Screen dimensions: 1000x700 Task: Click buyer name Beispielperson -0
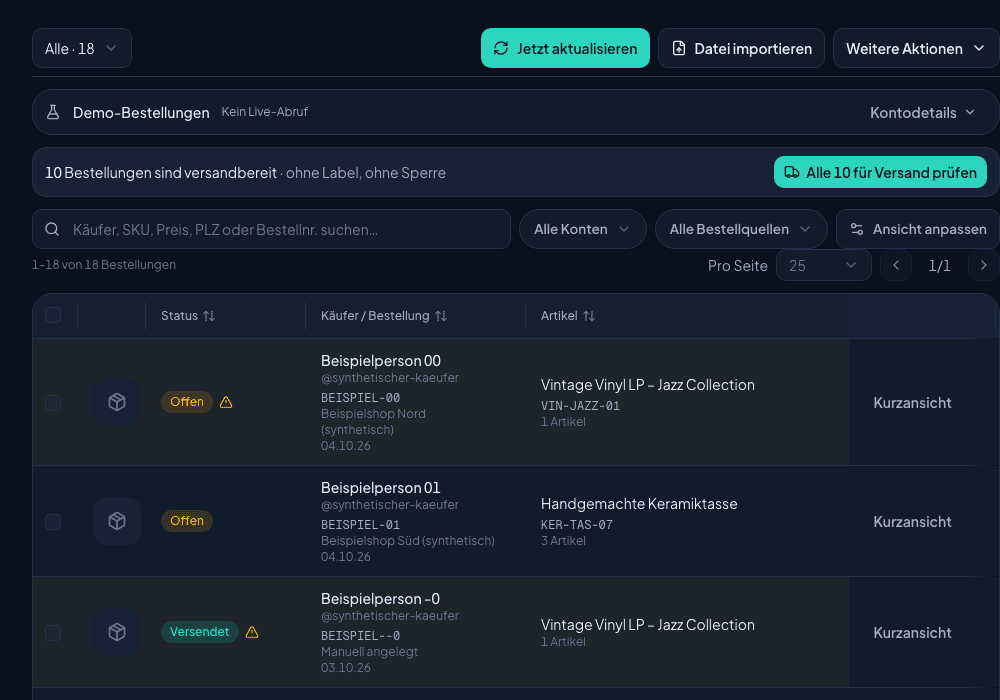click(380, 599)
